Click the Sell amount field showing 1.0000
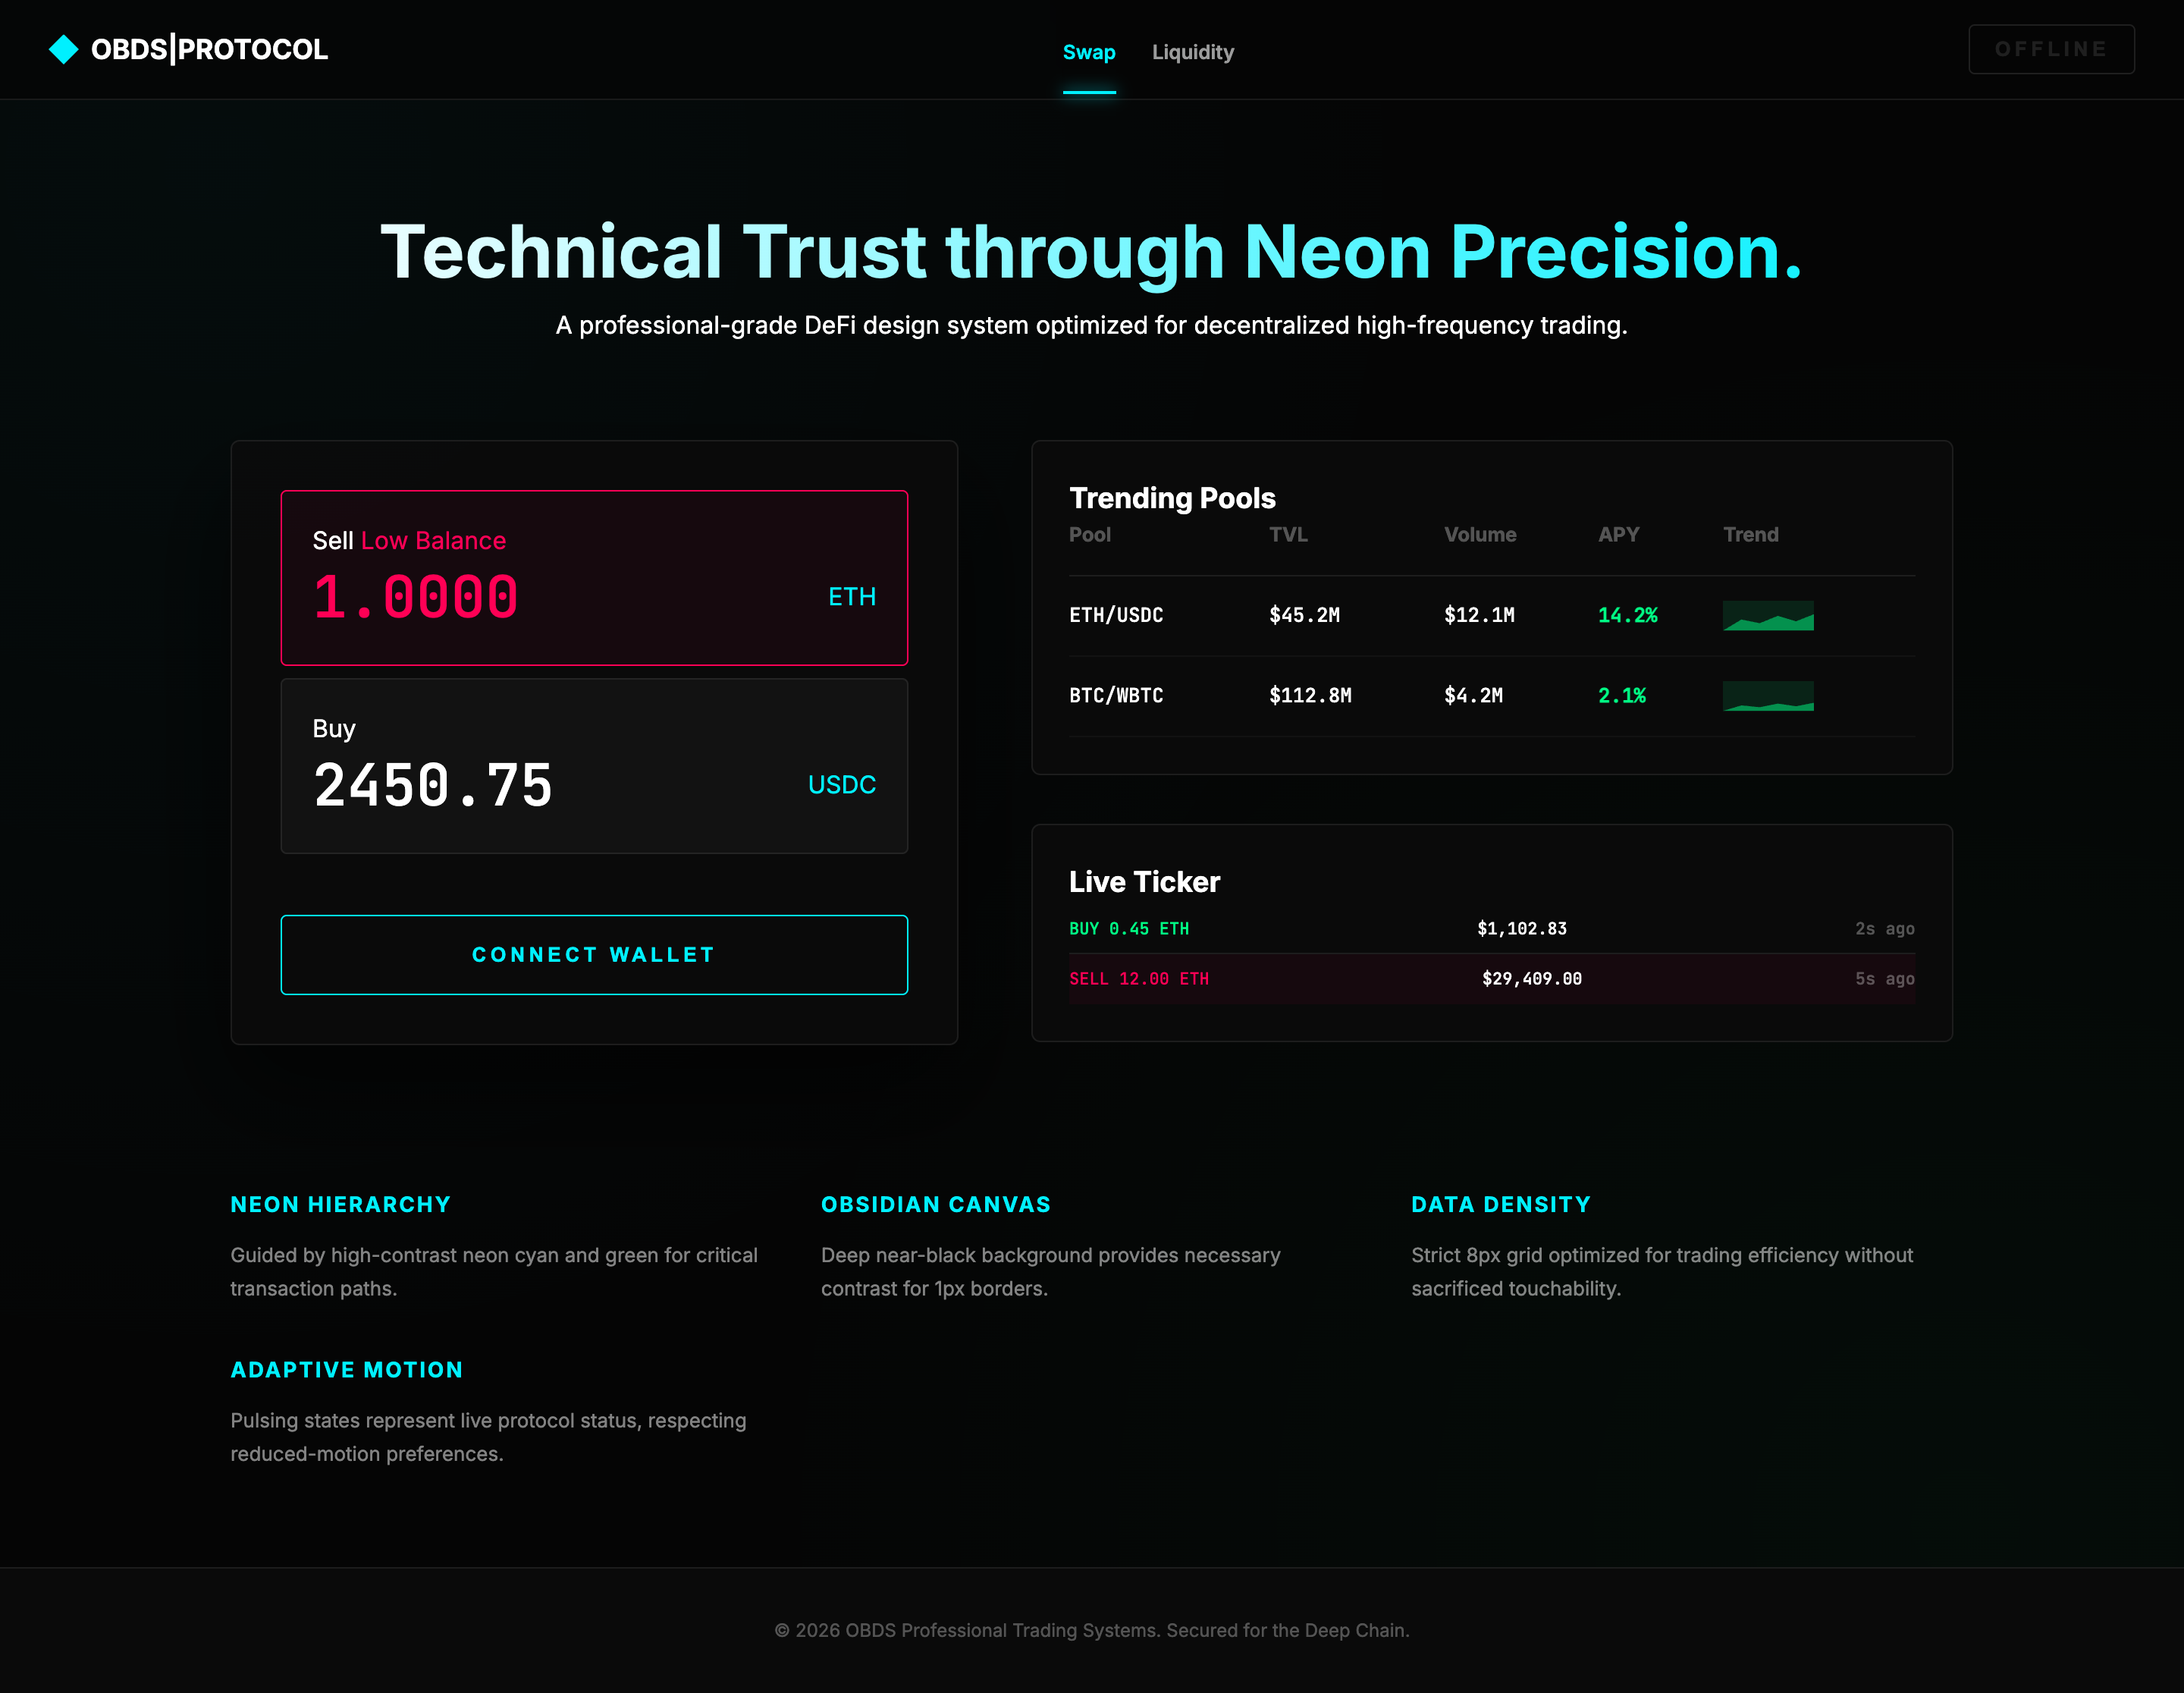This screenshot has width=2184, height=1693. (416, 597)
